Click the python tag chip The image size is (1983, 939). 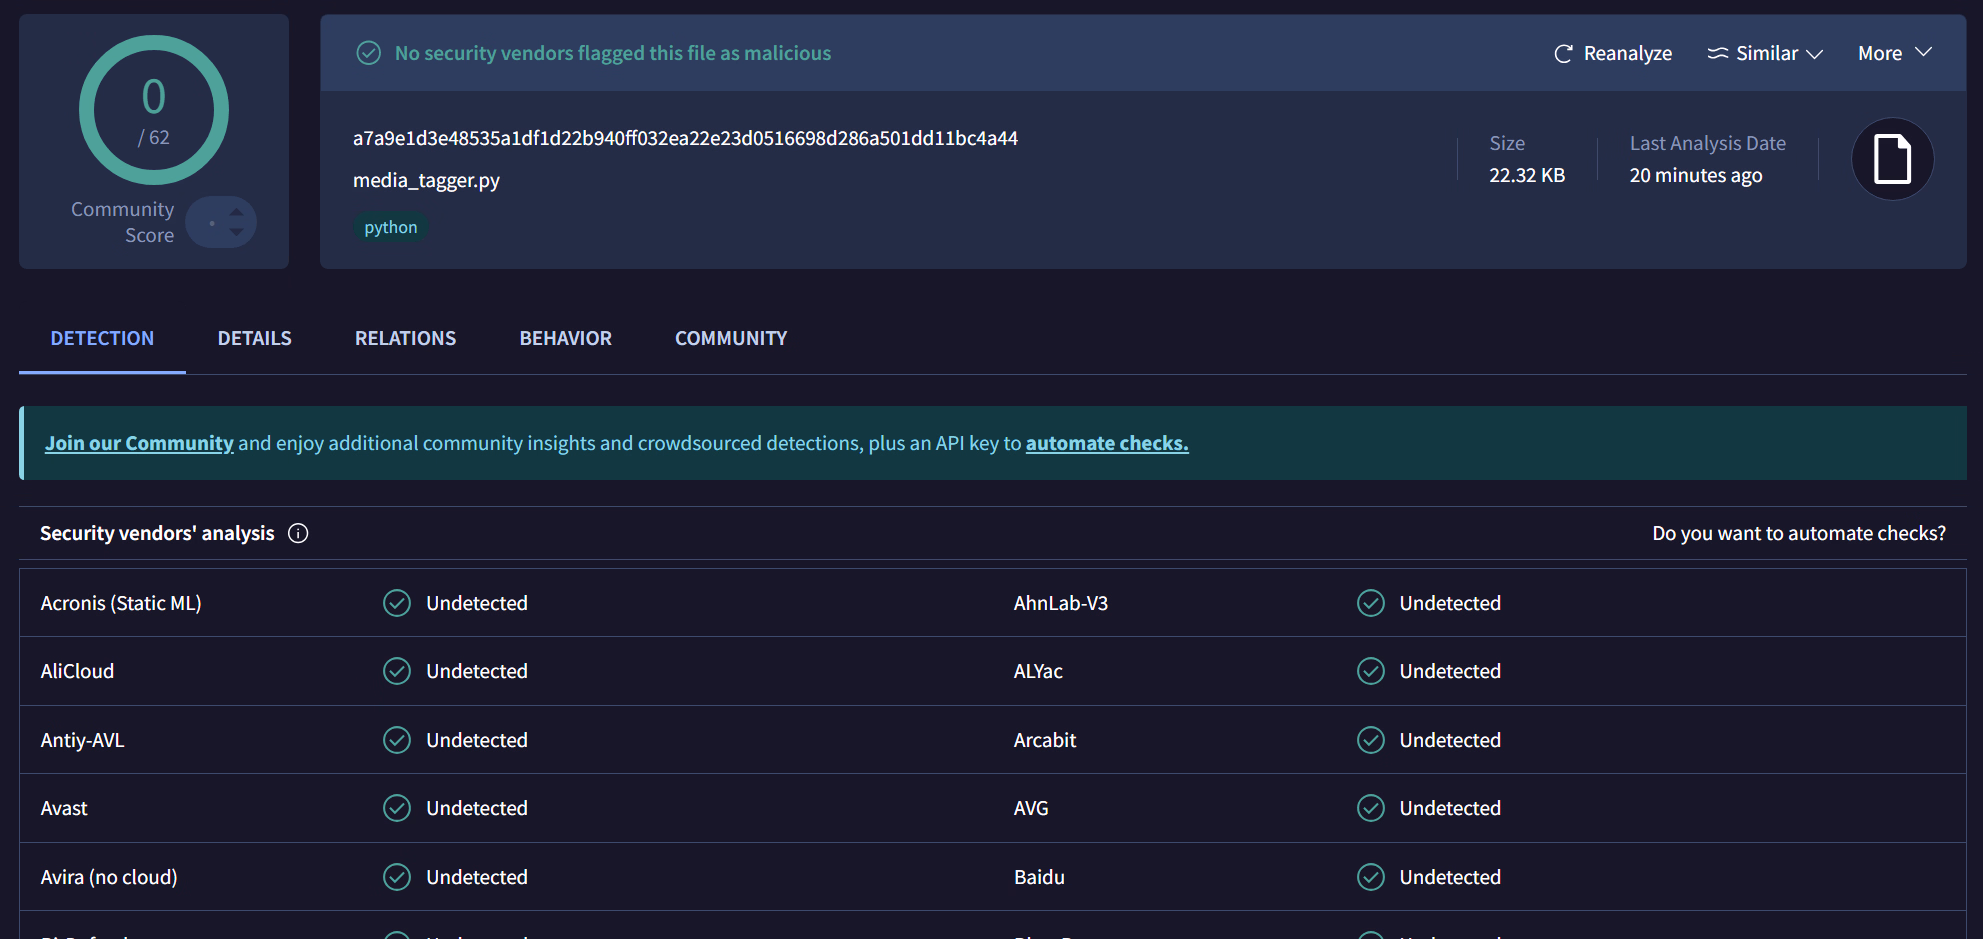click(x=390, y=228)
